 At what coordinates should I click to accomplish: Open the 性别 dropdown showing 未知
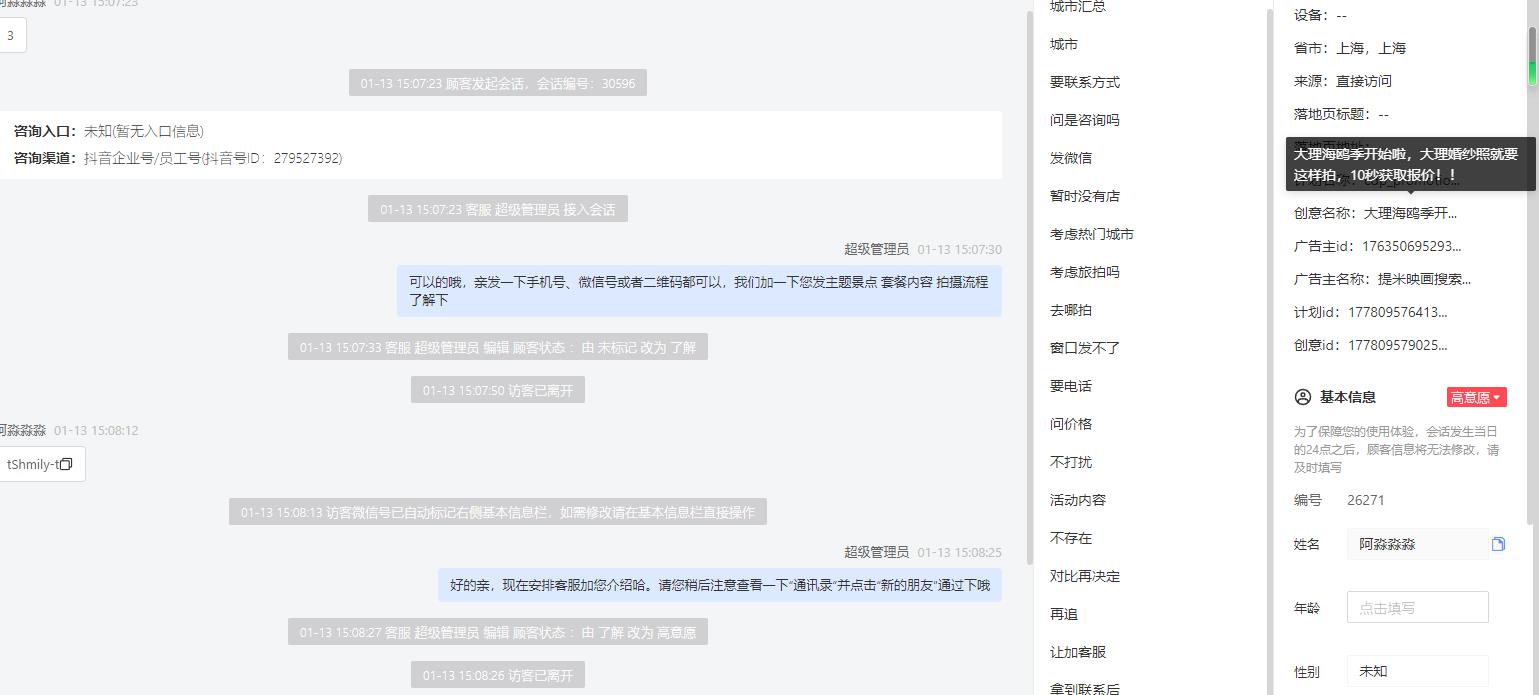(1417, 671)
